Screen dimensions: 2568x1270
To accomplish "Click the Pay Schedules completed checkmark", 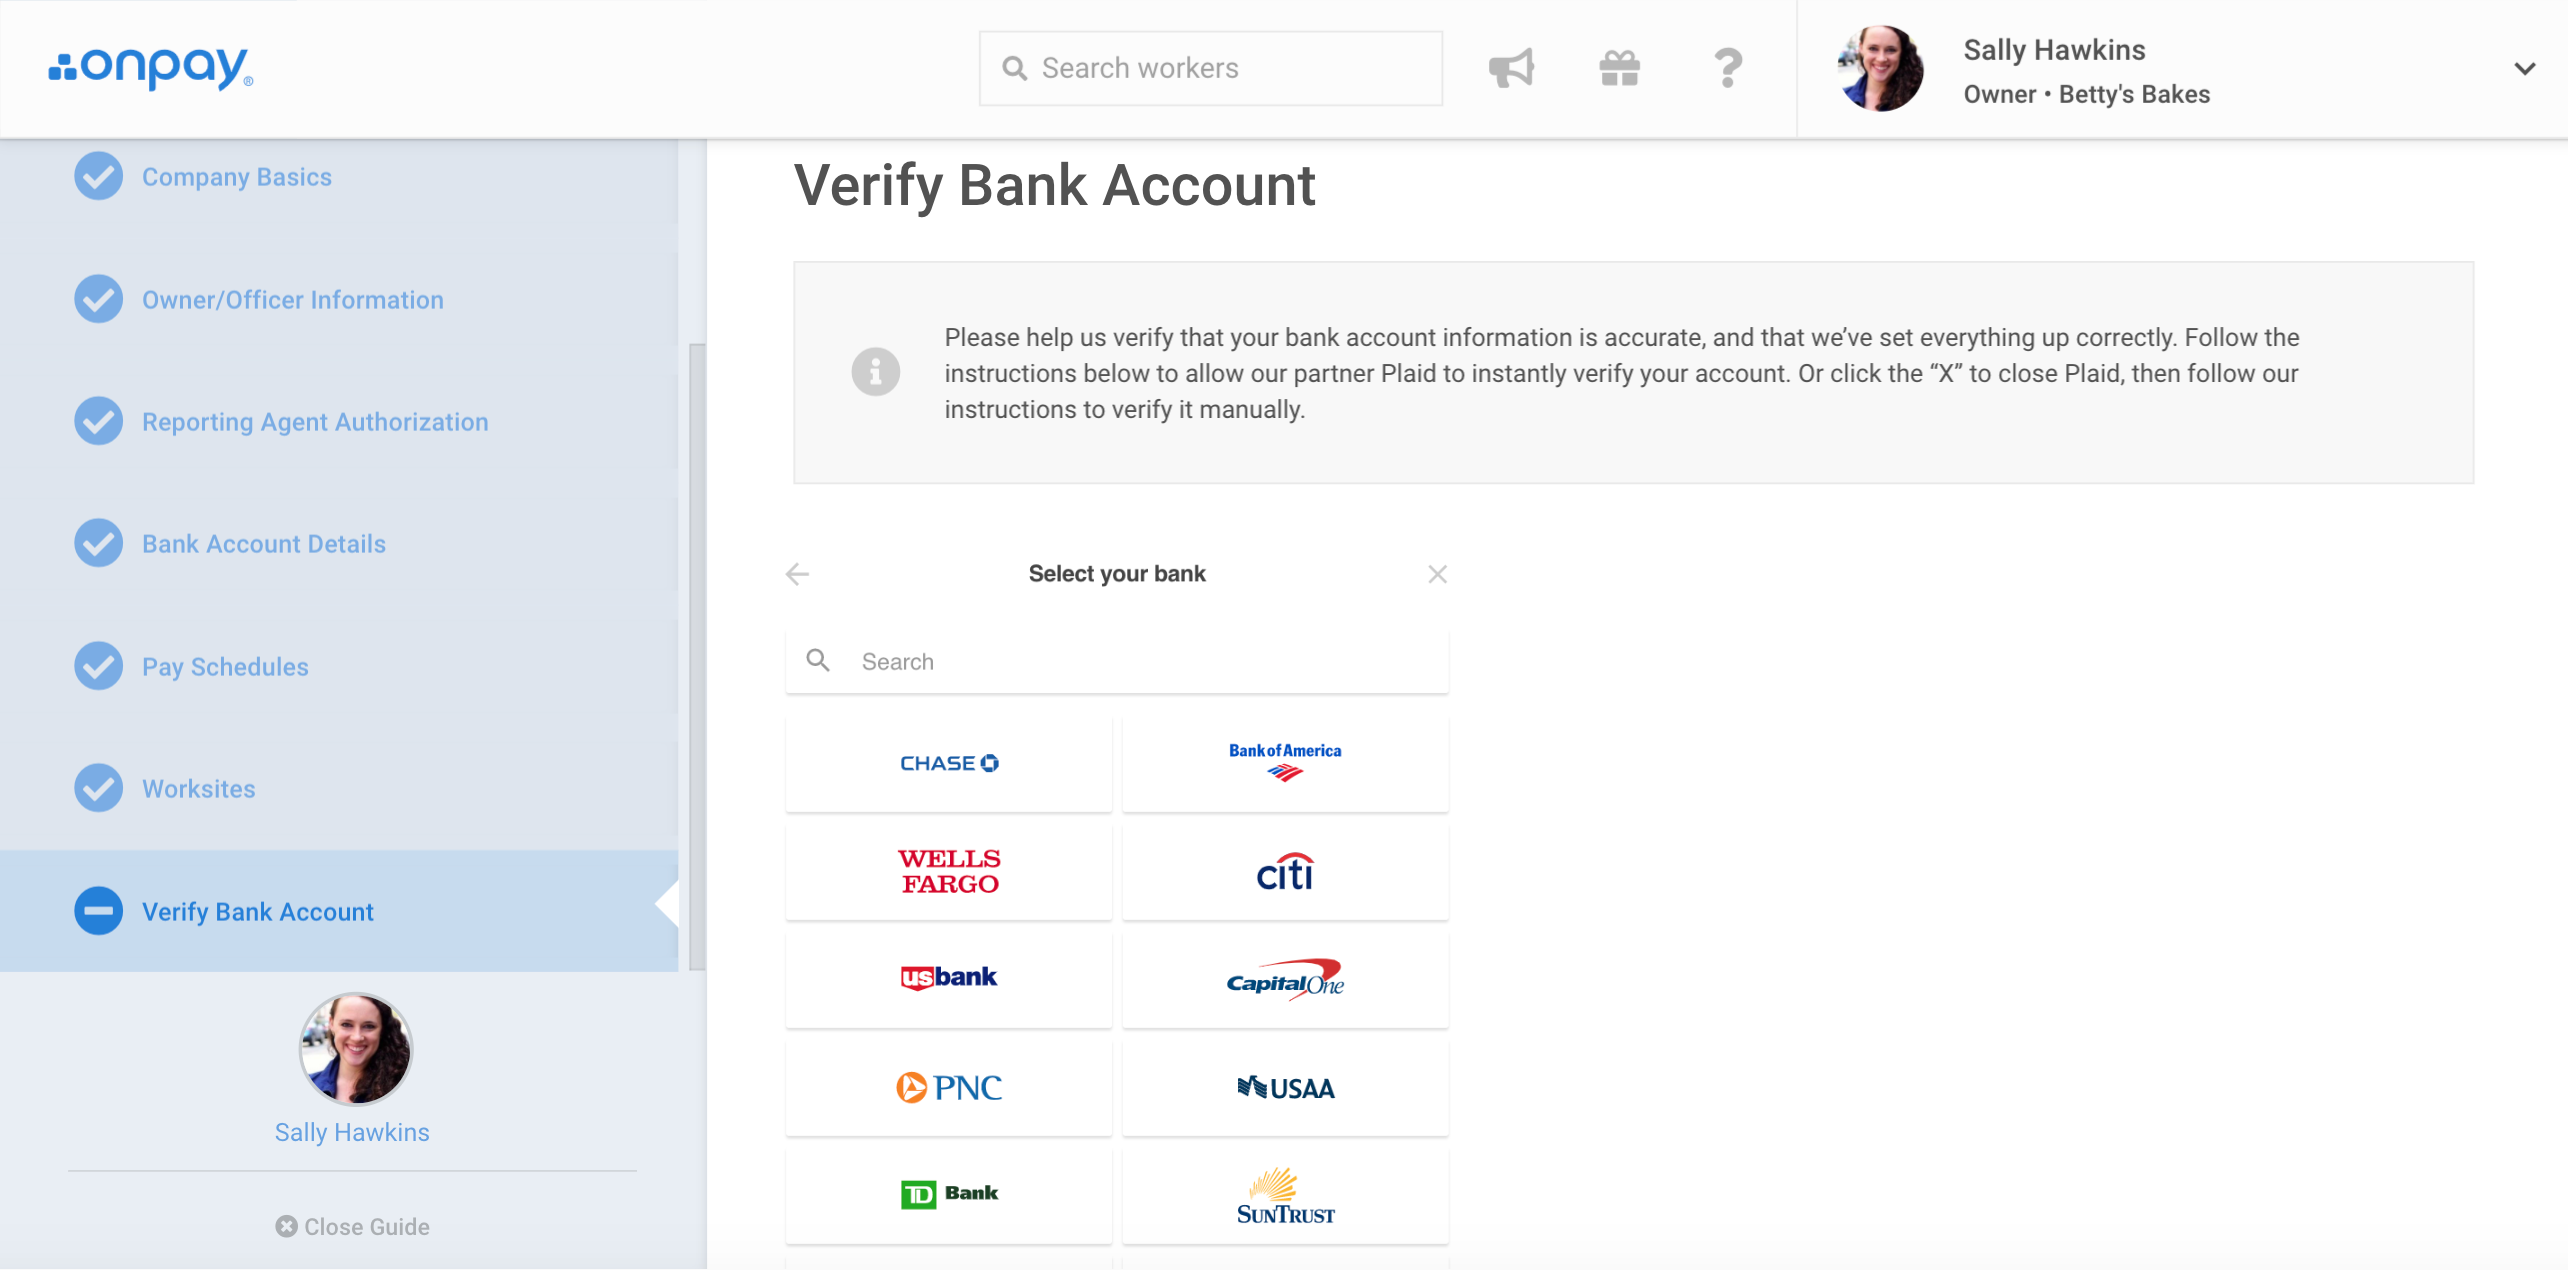I will (x=98, y=666).
